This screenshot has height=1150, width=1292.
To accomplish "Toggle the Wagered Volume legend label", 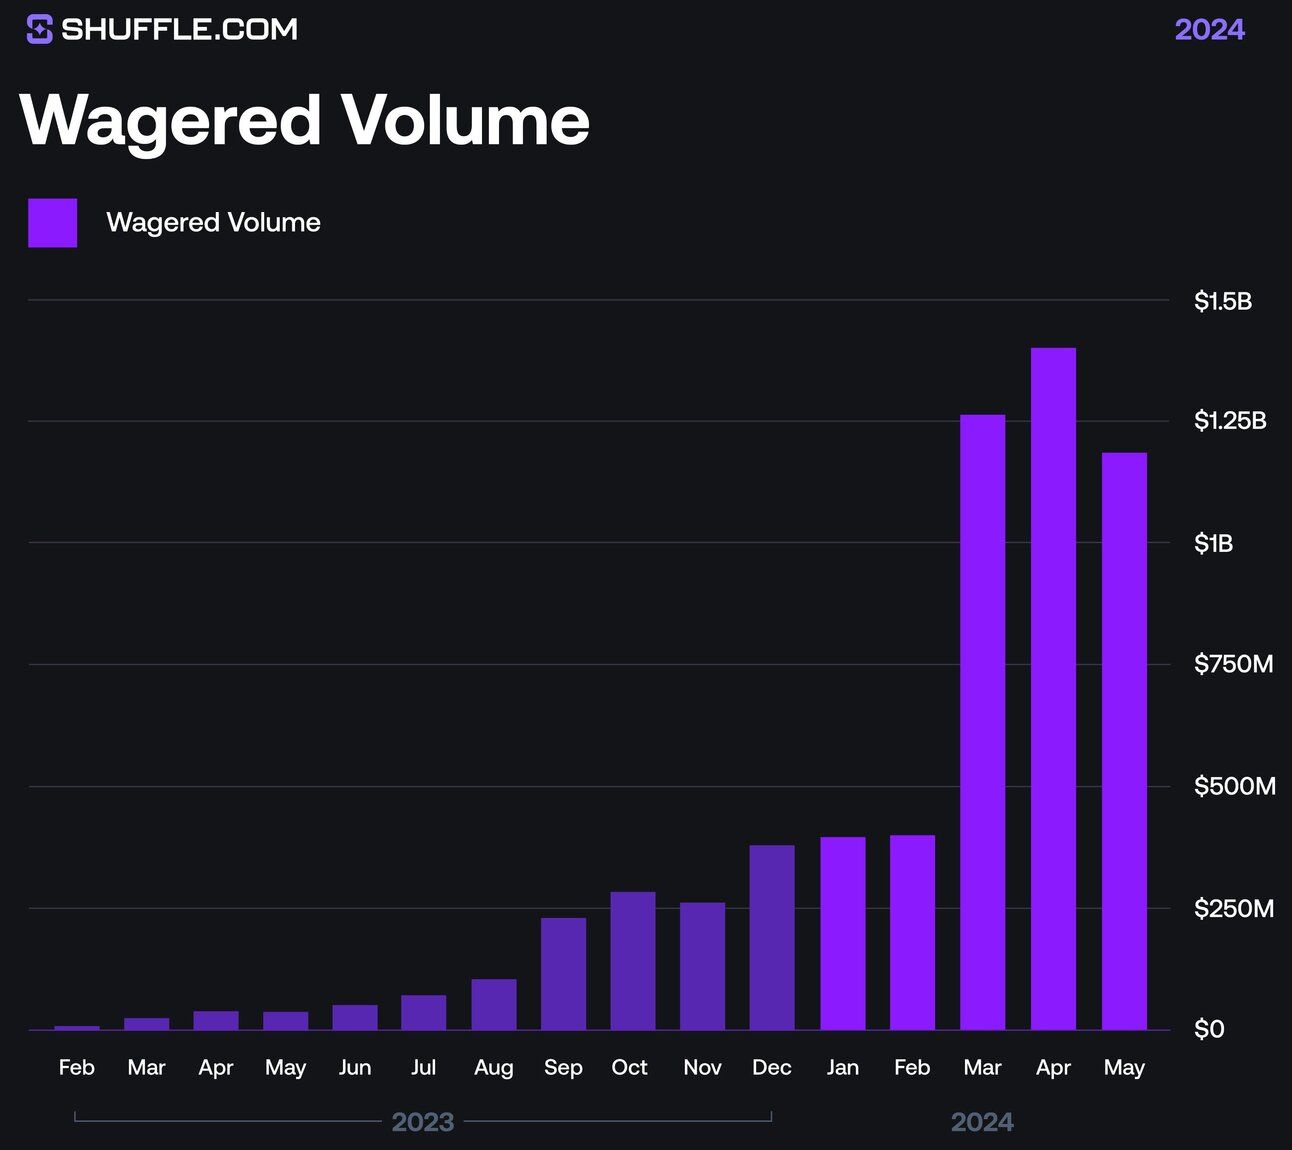I will 213,222.
